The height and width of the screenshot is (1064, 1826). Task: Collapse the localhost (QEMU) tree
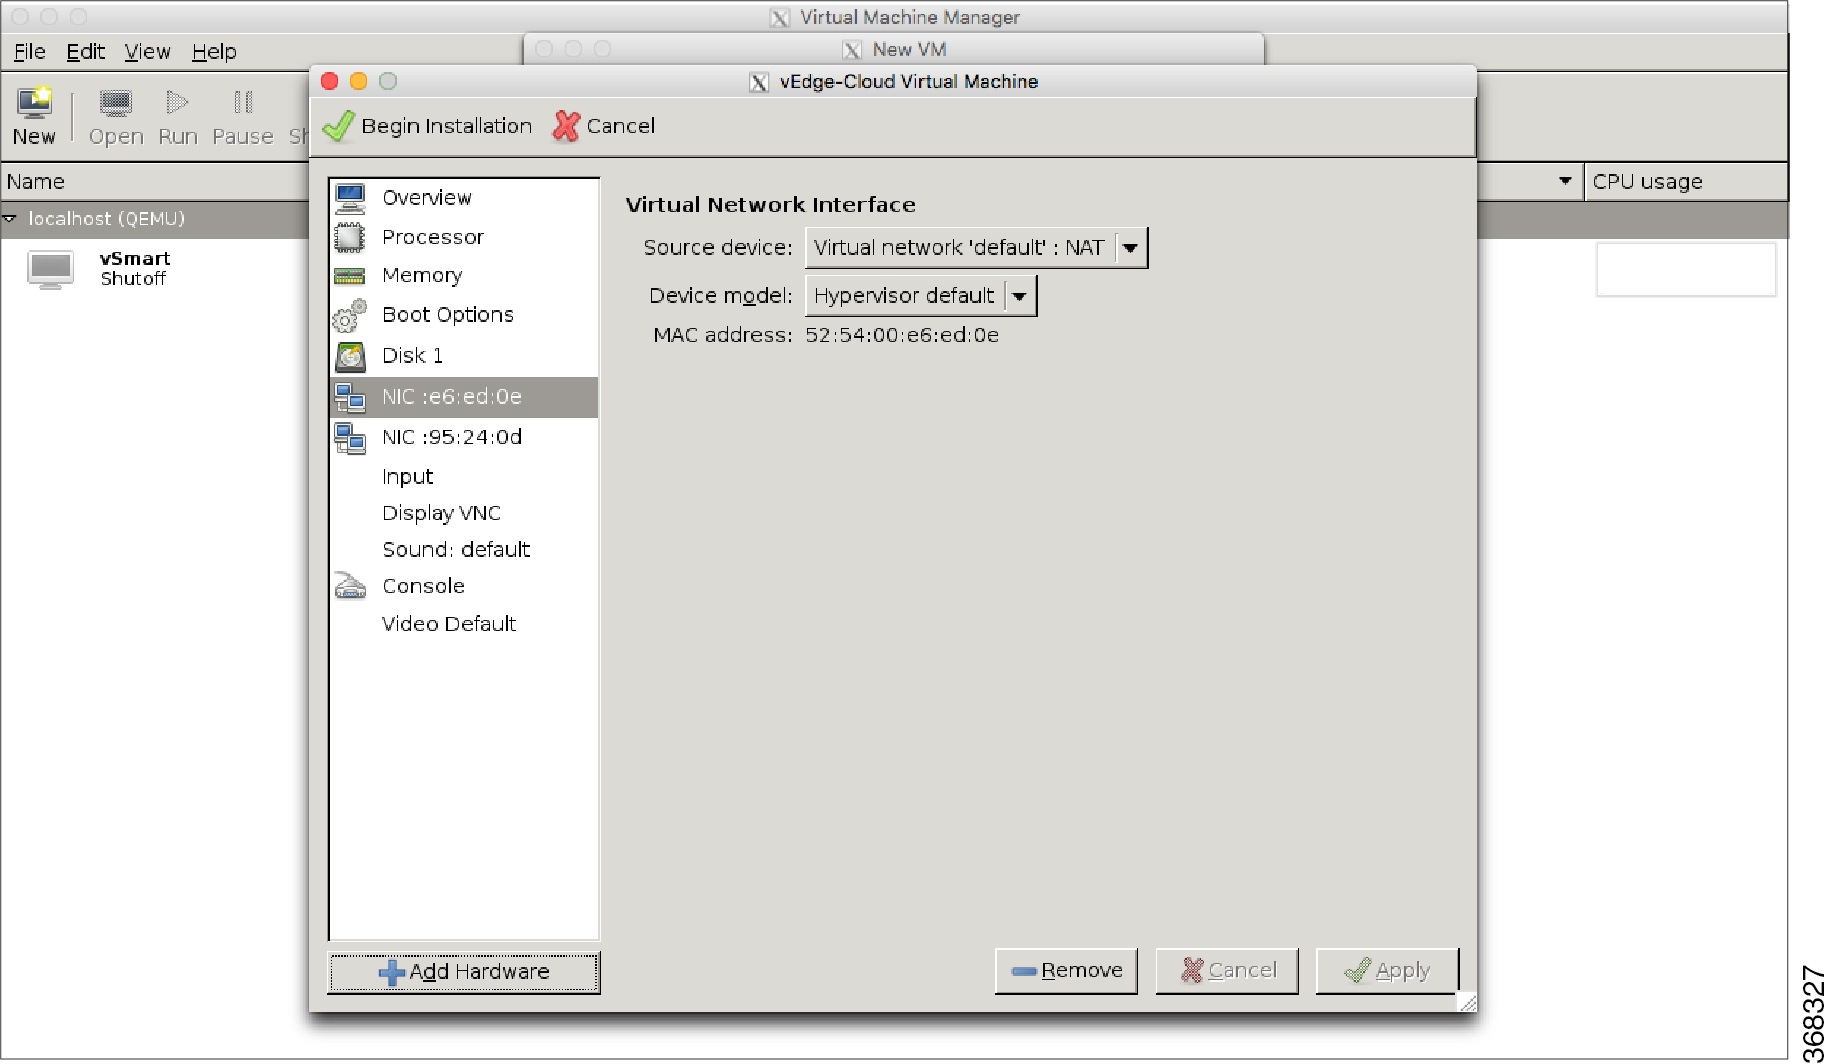(x=11, y=218)
